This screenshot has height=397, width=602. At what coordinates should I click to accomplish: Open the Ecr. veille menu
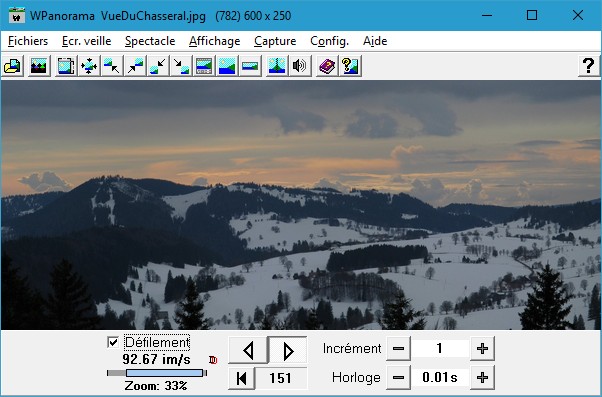[x=86, y=41]
